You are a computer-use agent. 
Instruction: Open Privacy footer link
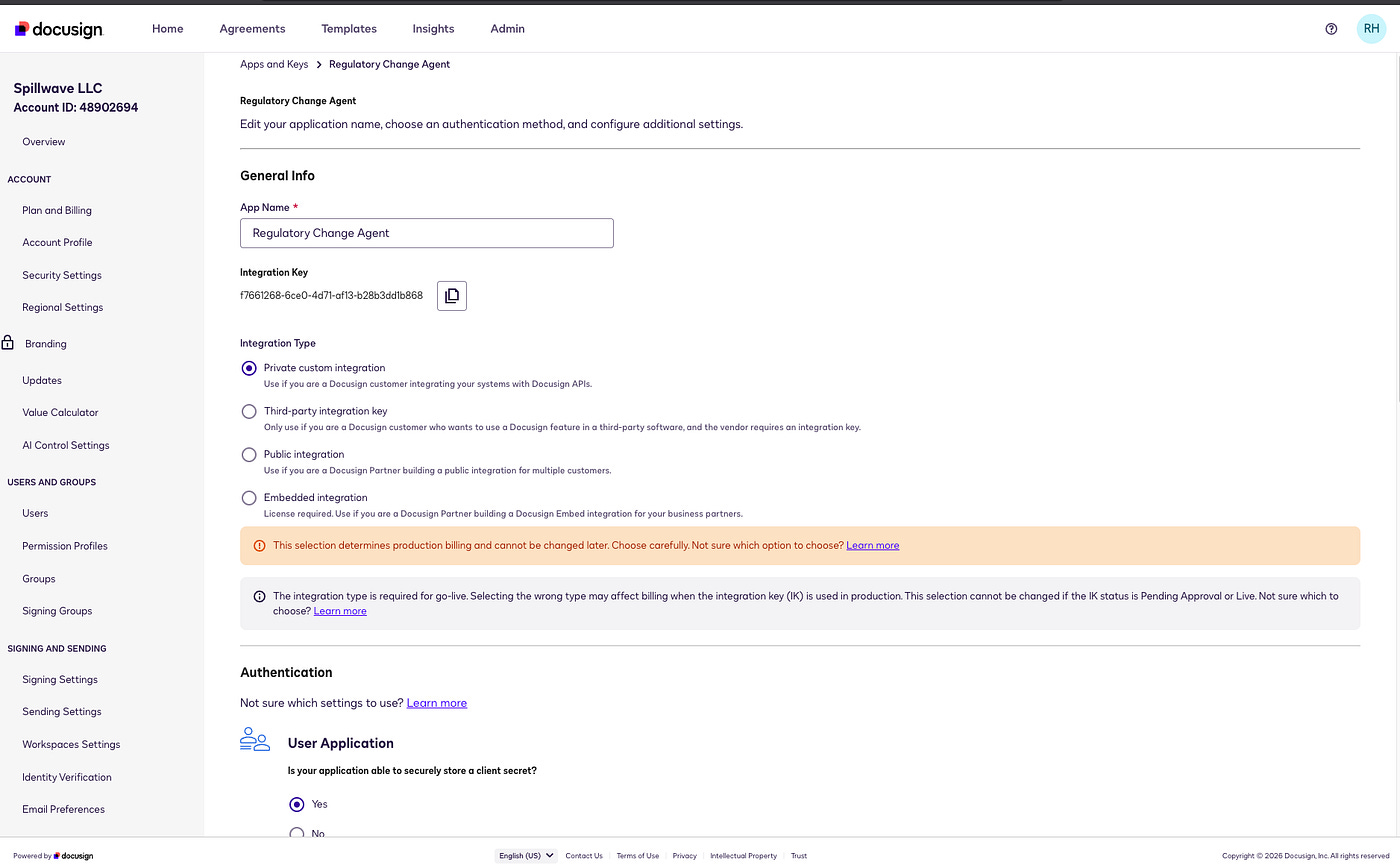(685, 856)
